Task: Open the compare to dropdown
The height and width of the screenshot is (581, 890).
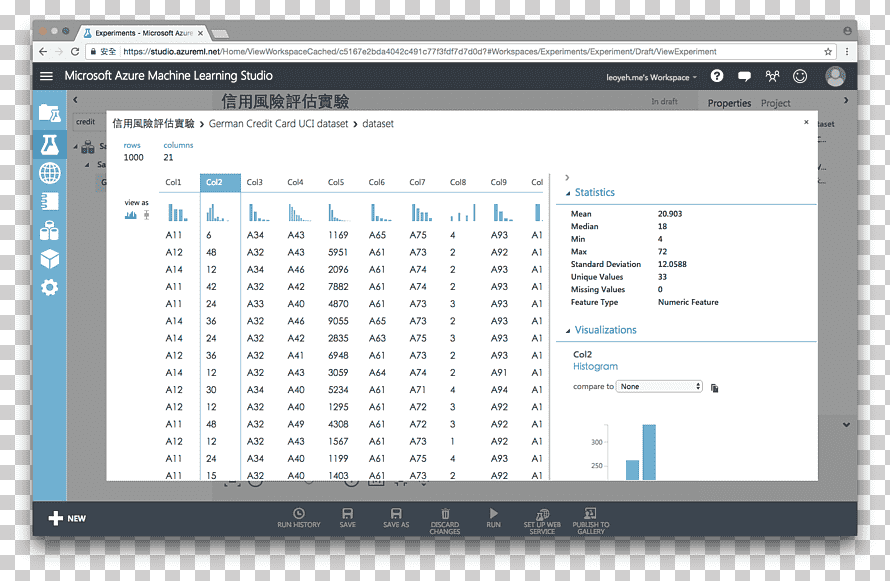Action: 660,386
